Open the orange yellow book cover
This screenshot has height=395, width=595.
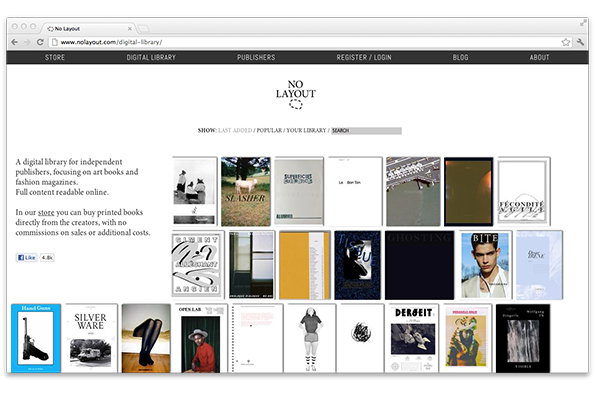(305, 265)
